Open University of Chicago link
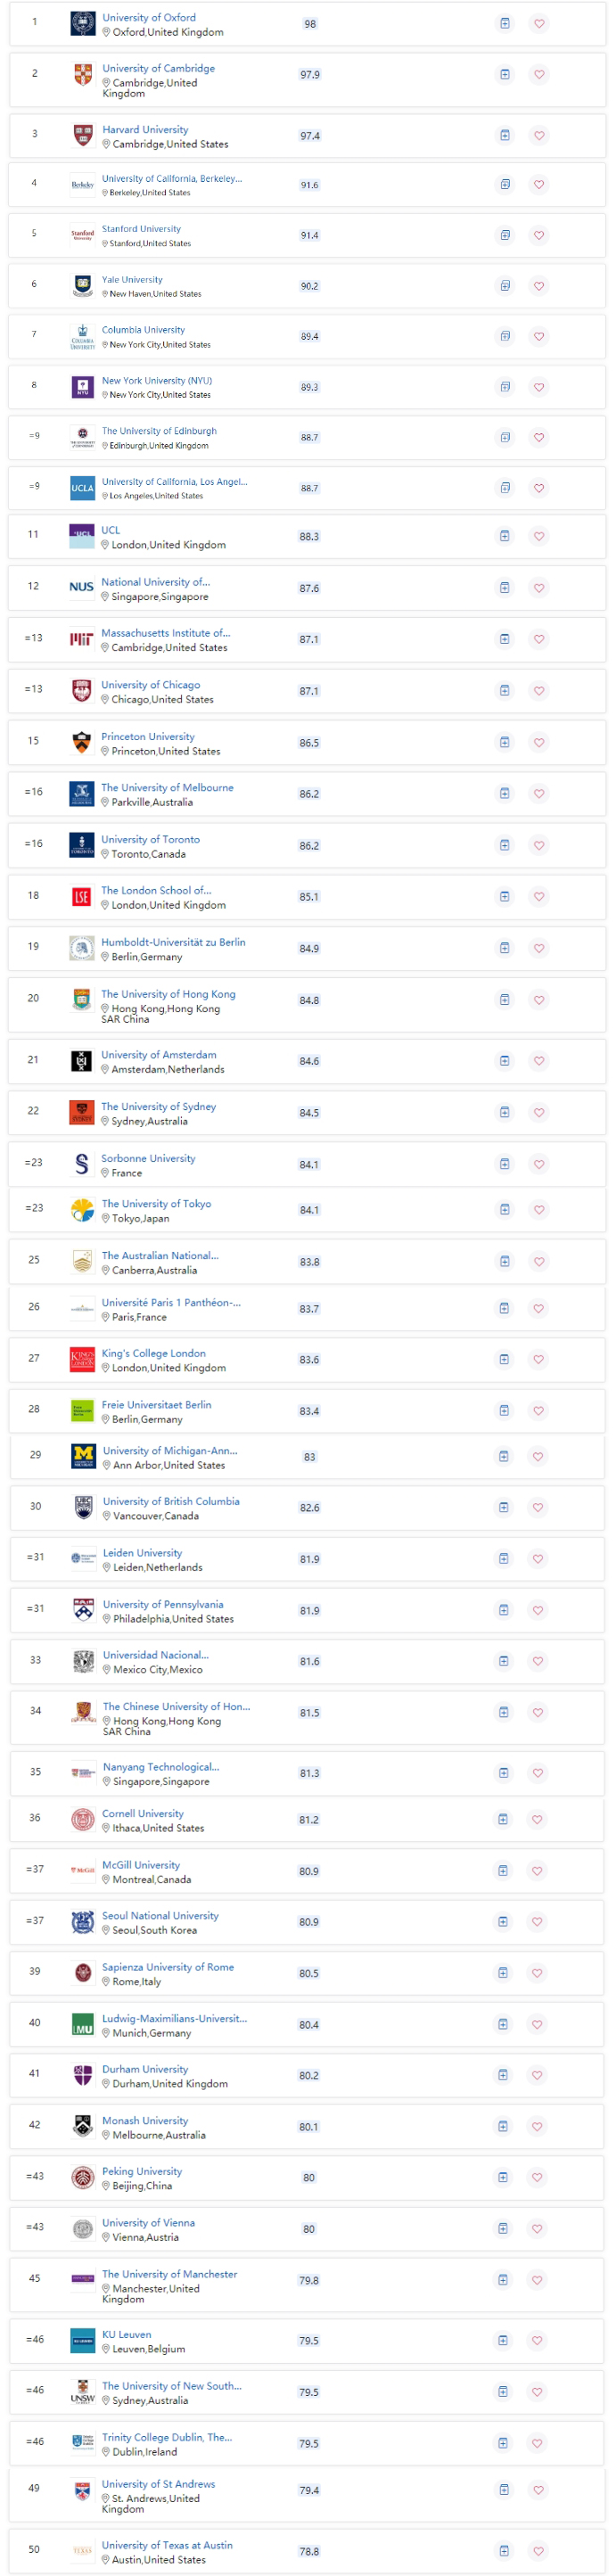This screenshot has width=616, height=2576. pyautogui.click(x=150, y=685)
